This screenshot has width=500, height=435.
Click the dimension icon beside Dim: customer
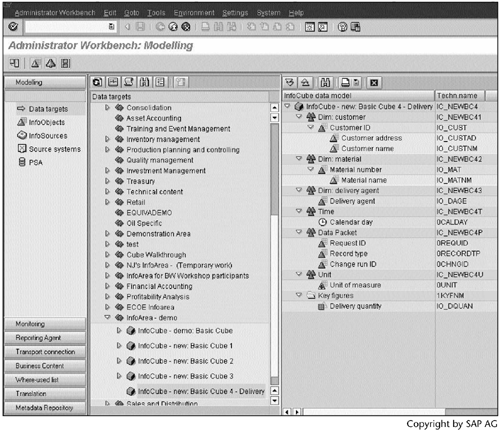tap(311, 117)
